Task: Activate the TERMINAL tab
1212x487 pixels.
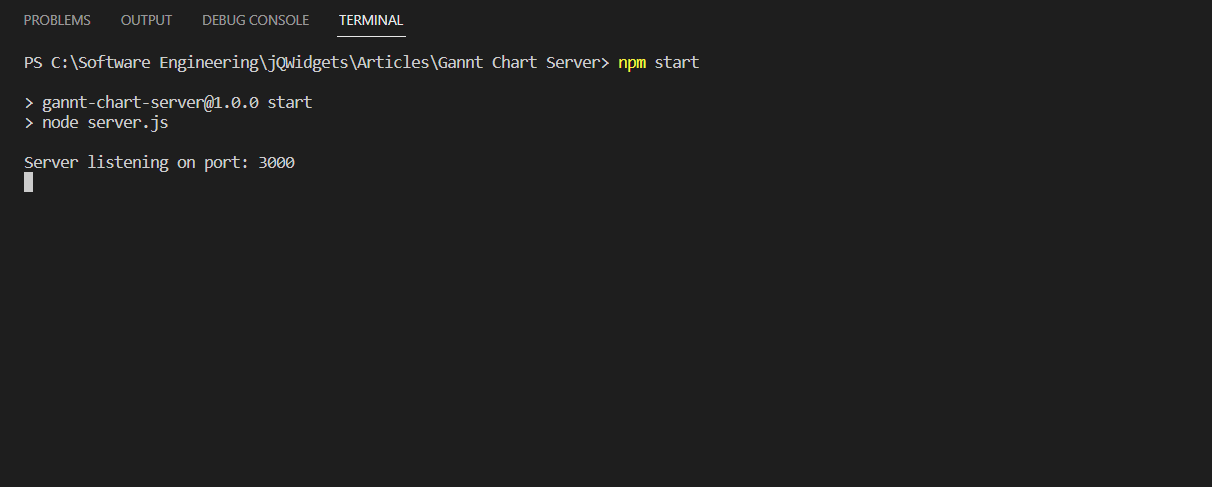Action: pos(371,20)
